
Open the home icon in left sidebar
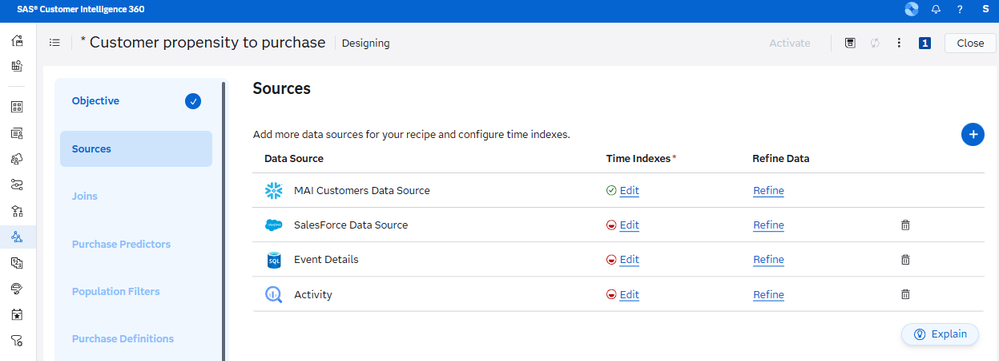click(x=17, y=41)
